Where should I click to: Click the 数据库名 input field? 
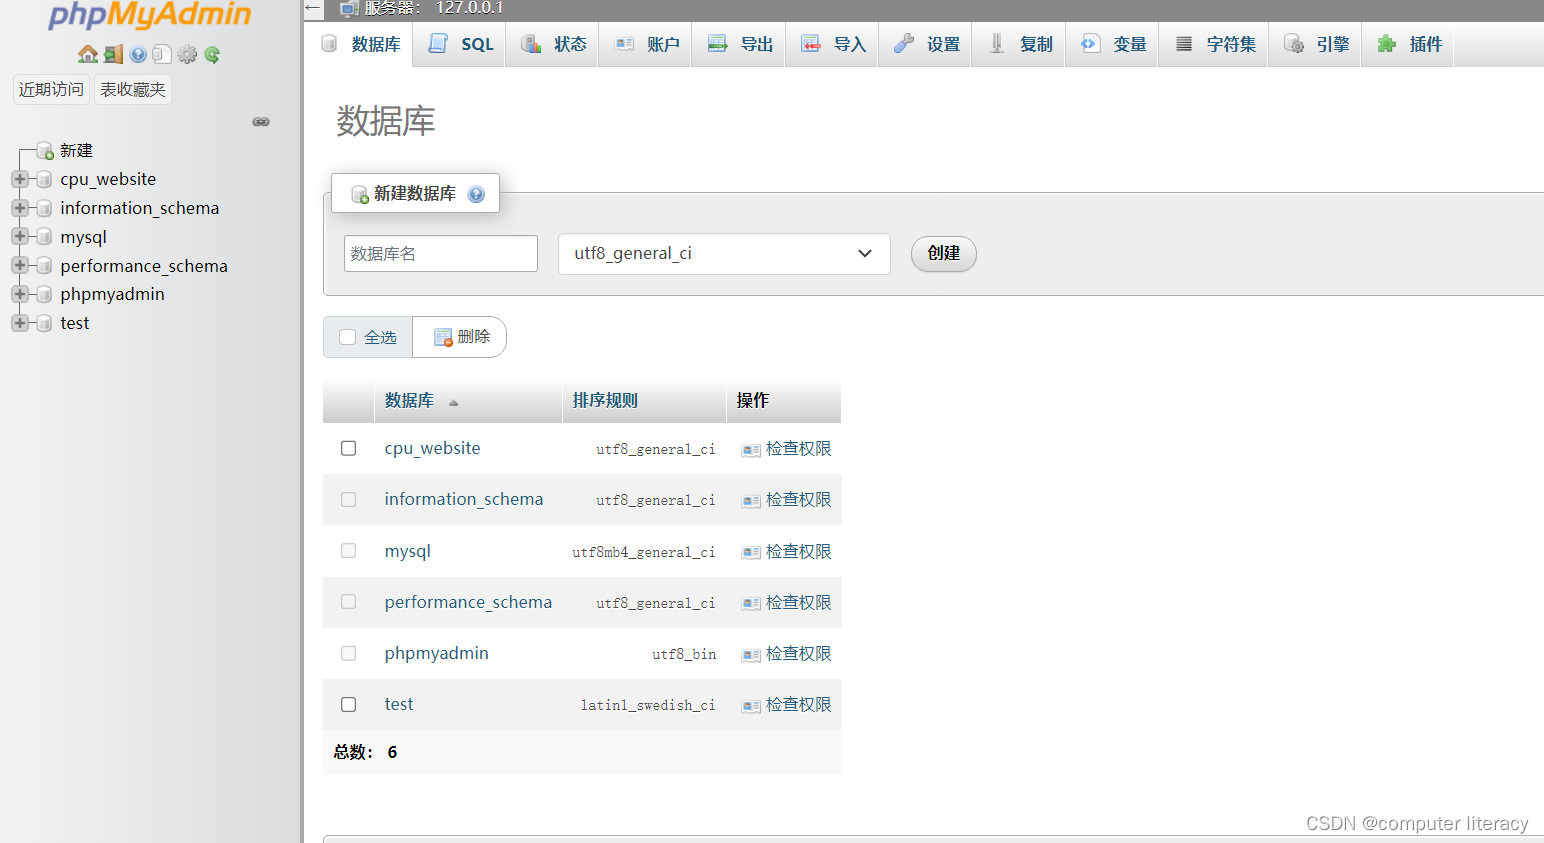pyautogui.click(x=441, y=253)
